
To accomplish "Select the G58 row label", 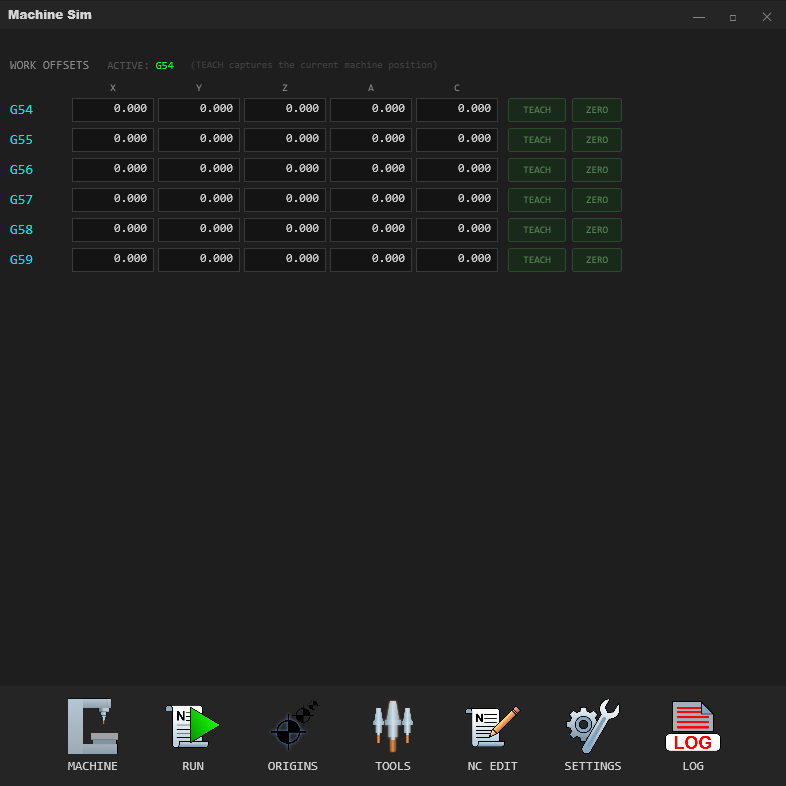I will pos(21,230).
